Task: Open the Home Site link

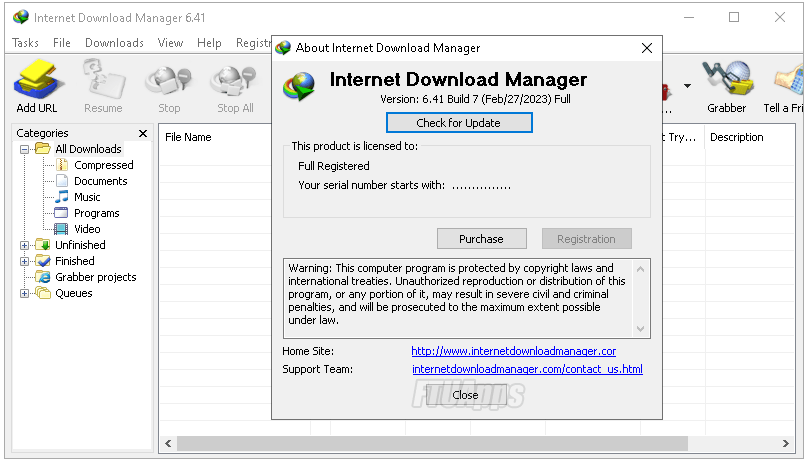Action: click(x=513, y=351)
